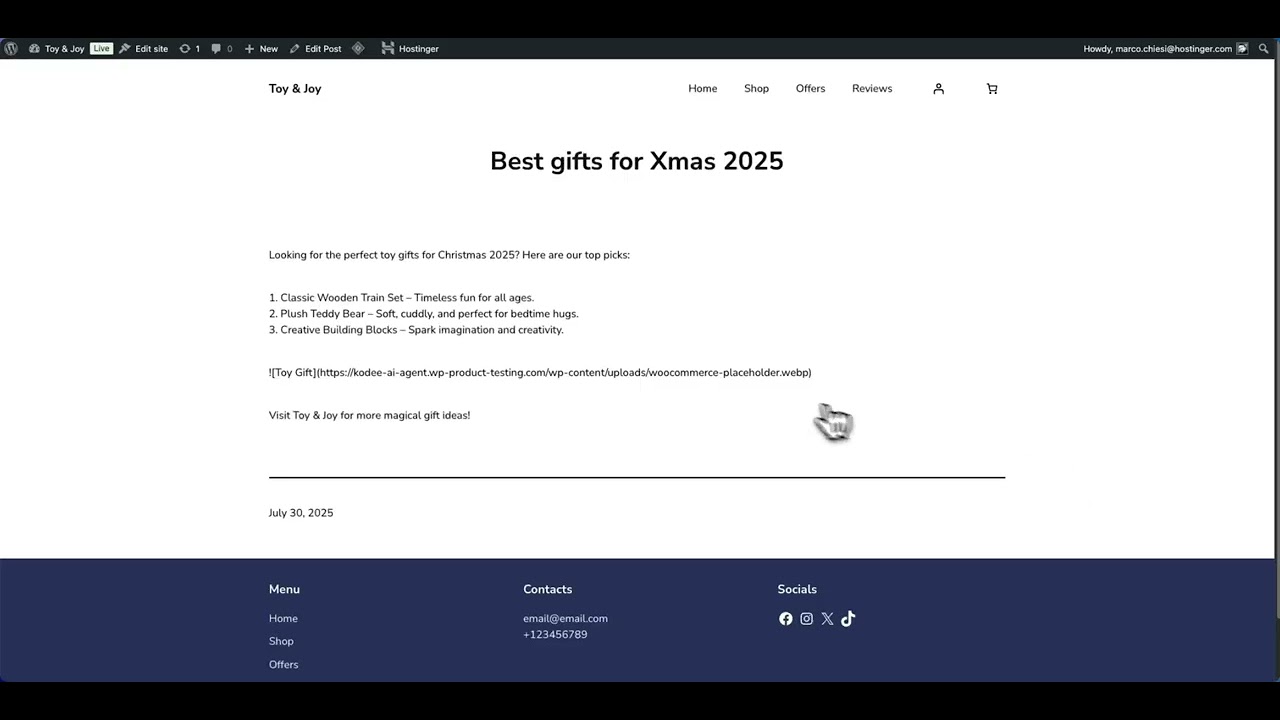Go to Home in the header navigation
This screenshot has height=720, width=1280.
click(x=703, y=89)
